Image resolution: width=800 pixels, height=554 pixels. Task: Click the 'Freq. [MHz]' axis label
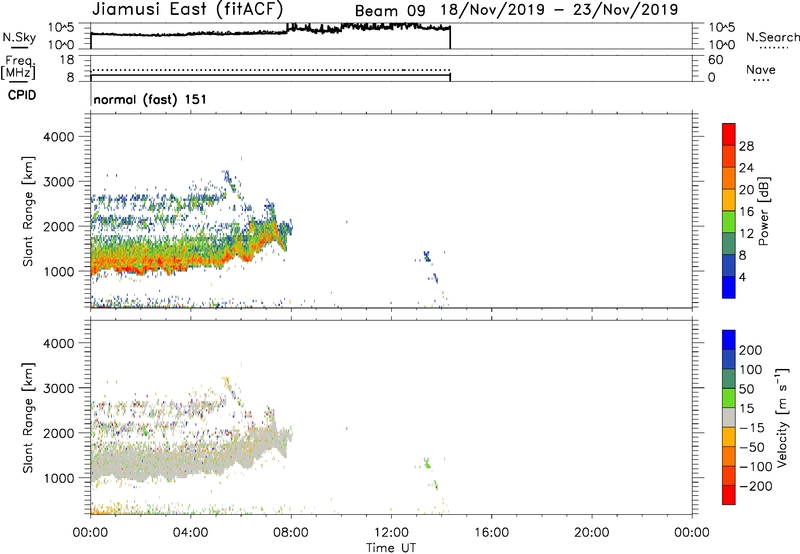pyautogui.click(x=18, y=67)
